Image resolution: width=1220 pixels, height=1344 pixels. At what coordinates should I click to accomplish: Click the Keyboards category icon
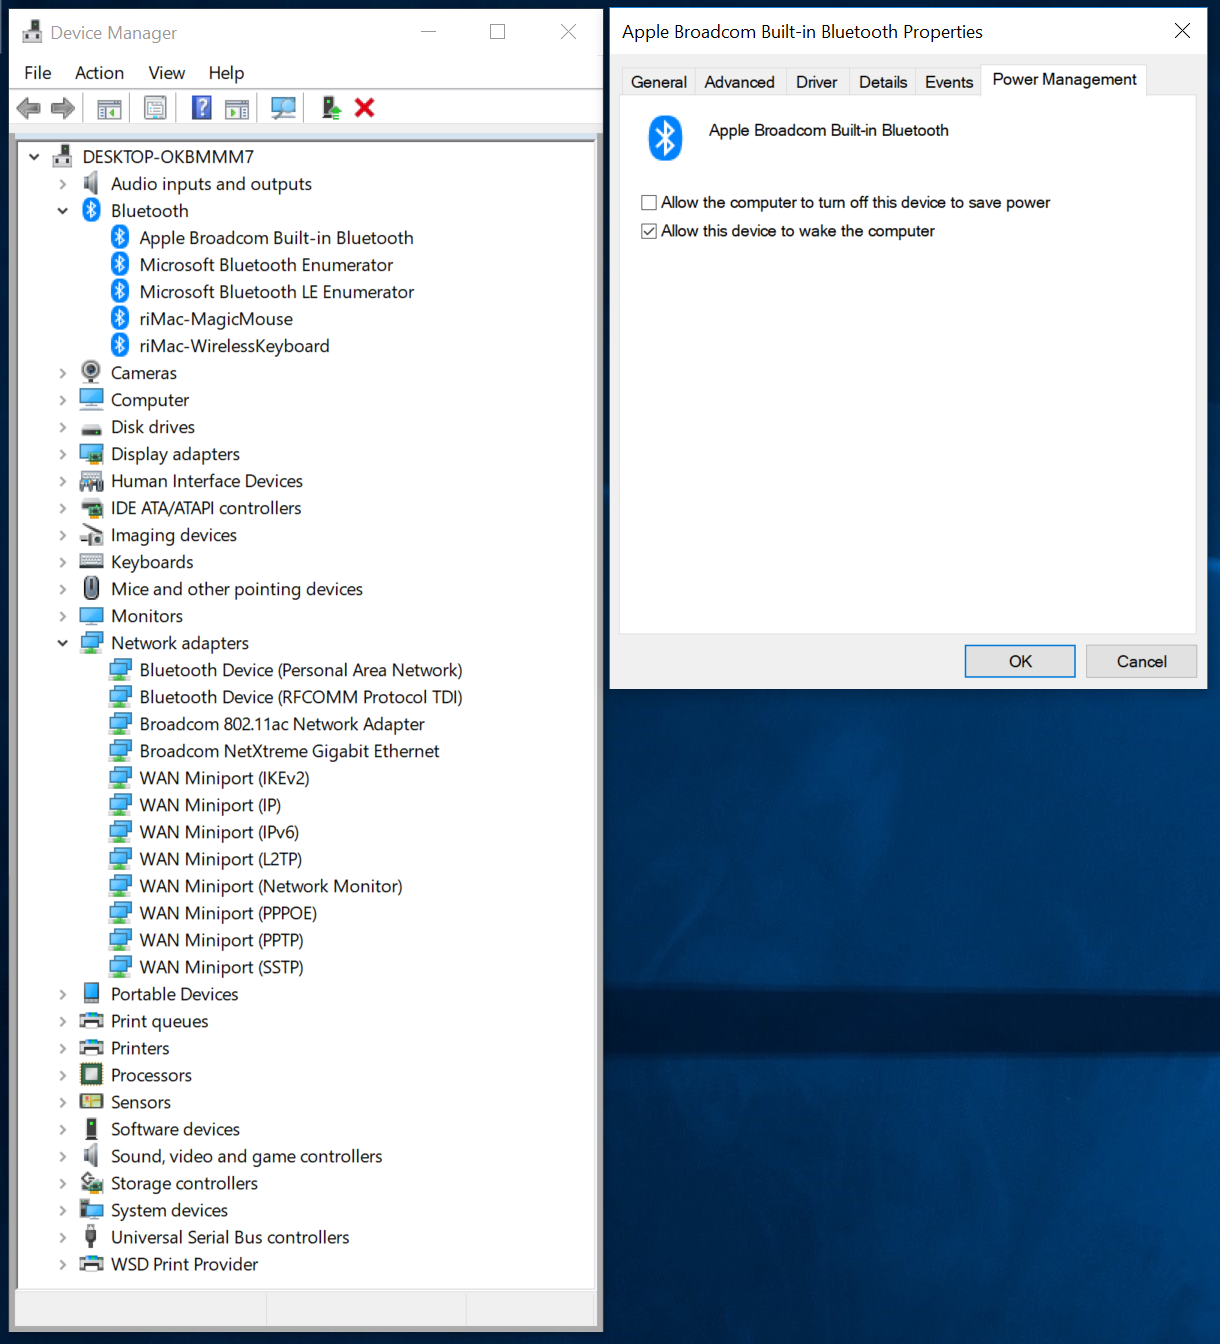(91, 561)
